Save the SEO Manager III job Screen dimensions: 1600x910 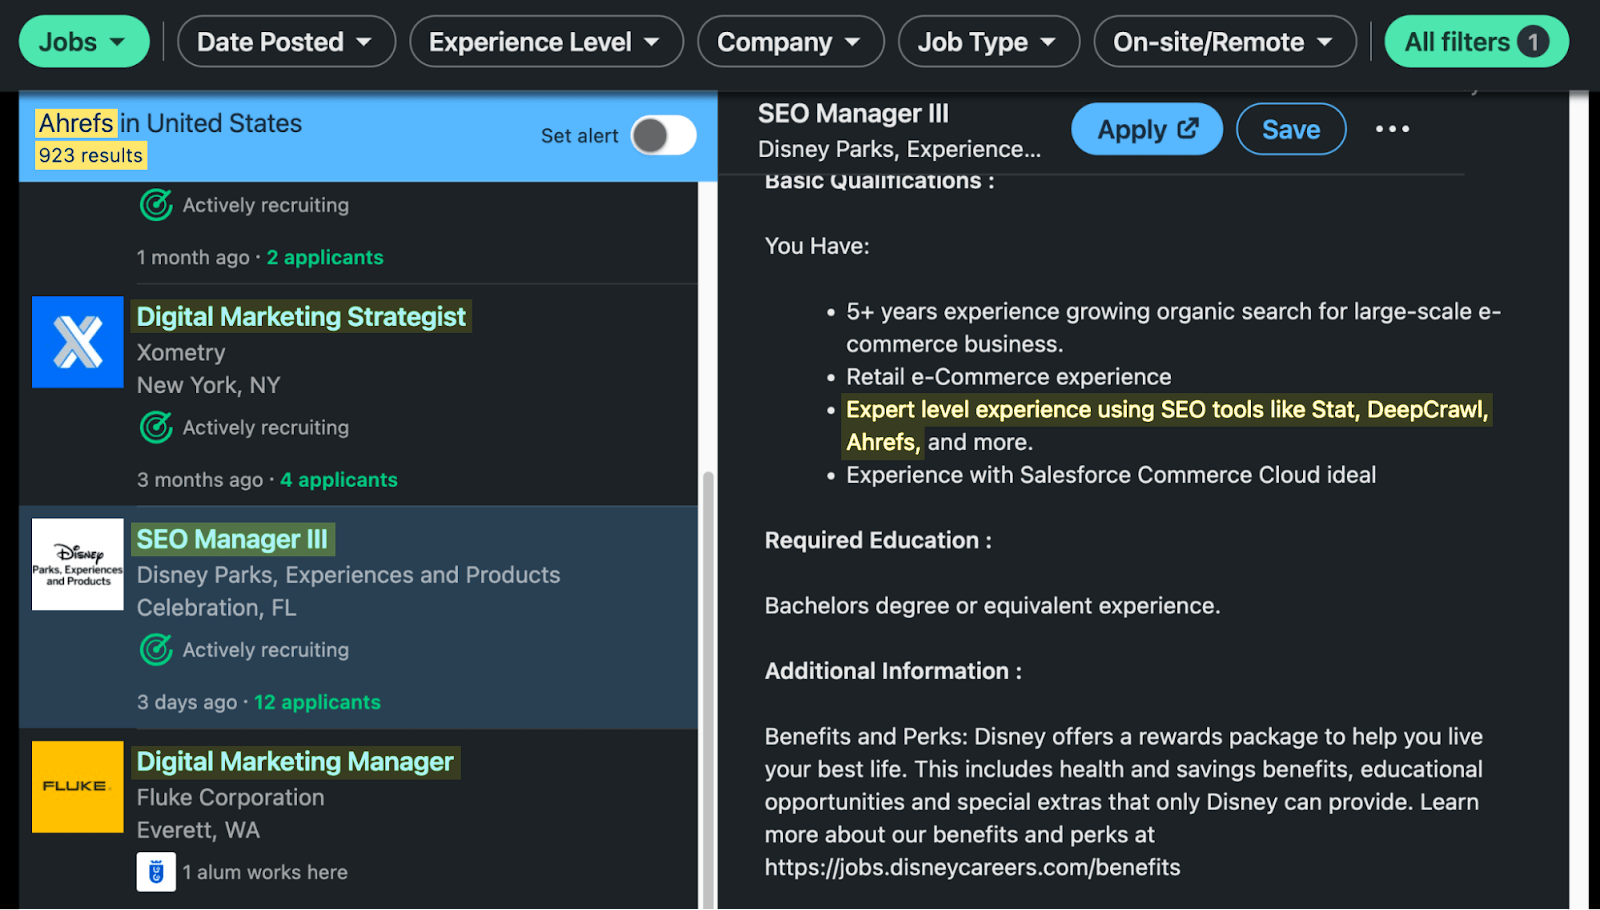point(1291,128)
